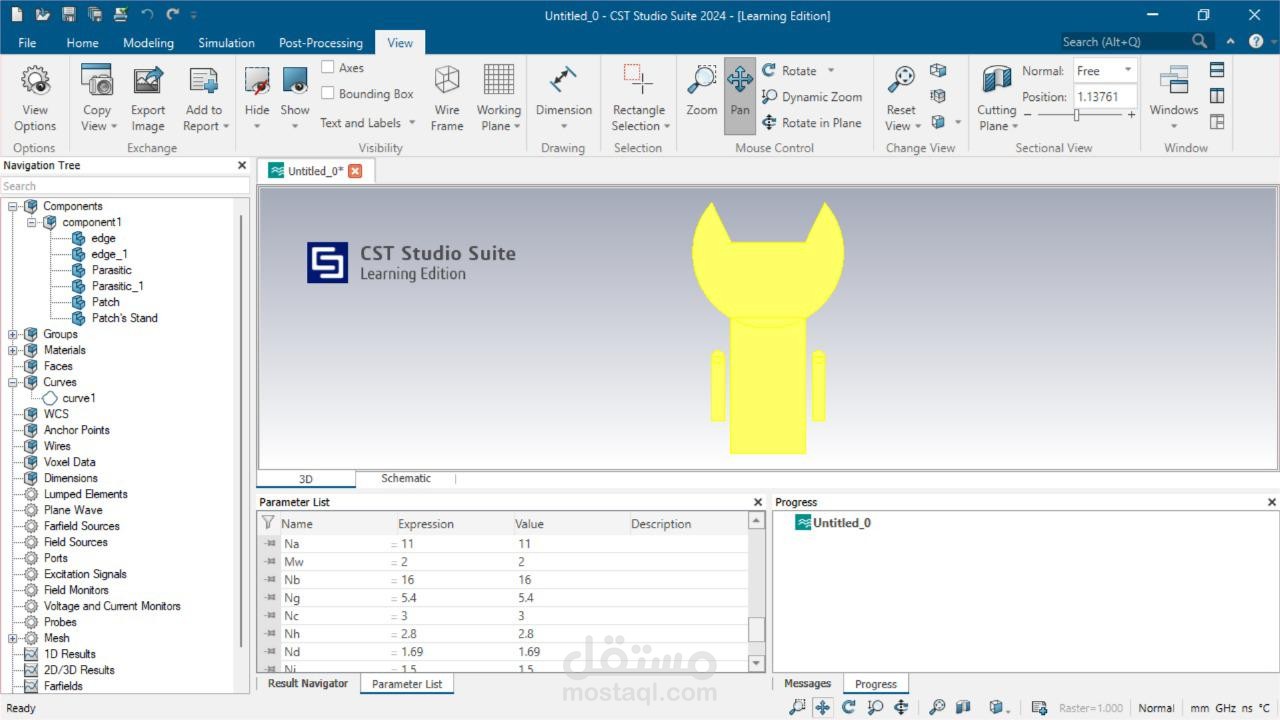1280x720 pixels.
Task: Switch to the Post-Processing ribbon tab
Action: click(x=321, y=43)
